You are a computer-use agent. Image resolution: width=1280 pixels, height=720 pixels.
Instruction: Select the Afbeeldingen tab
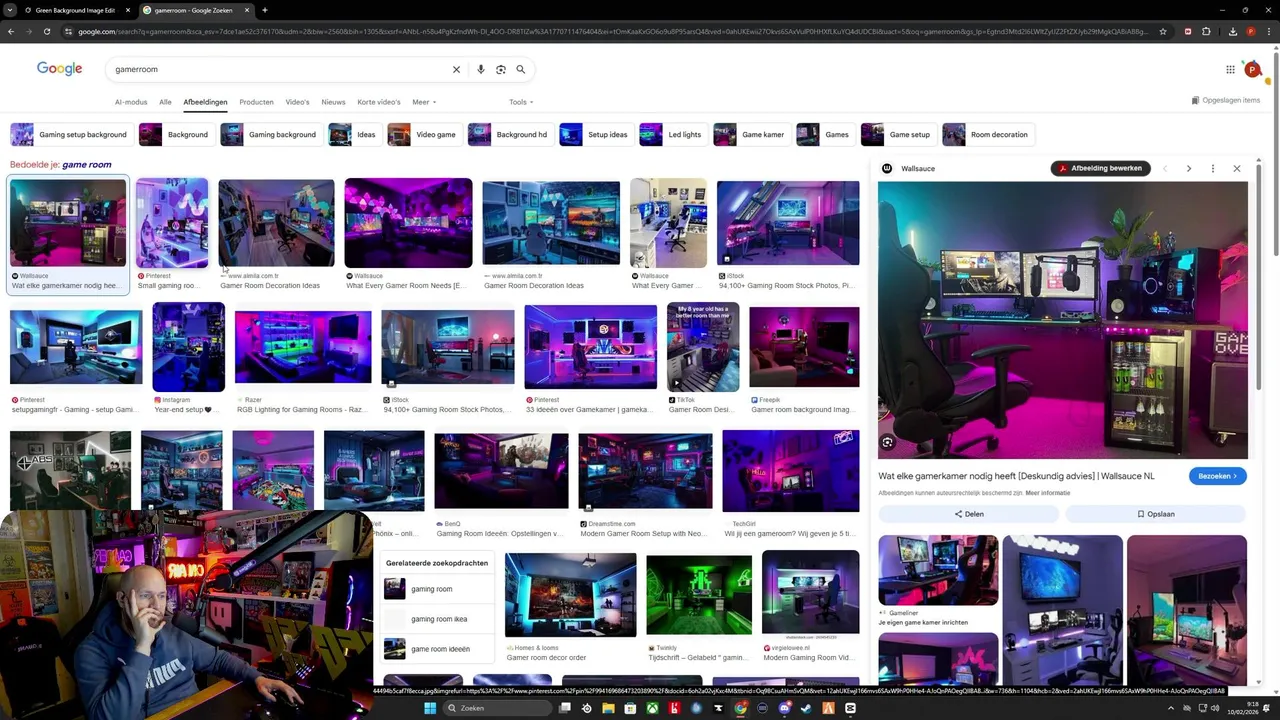pyautogui.click(x=205, y=102)
